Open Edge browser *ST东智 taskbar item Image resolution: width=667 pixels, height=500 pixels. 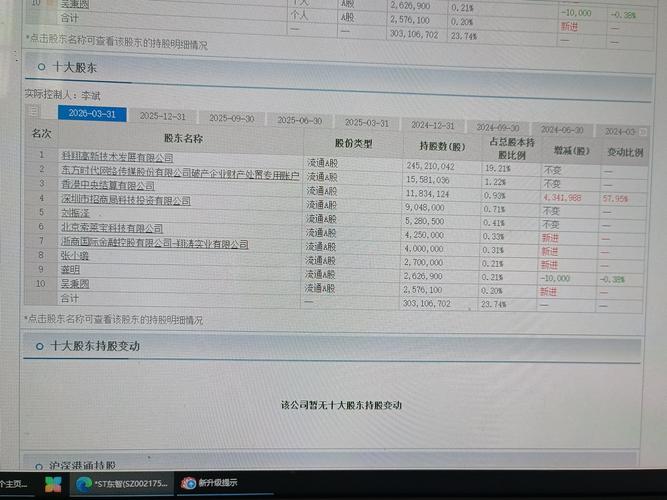122,484
